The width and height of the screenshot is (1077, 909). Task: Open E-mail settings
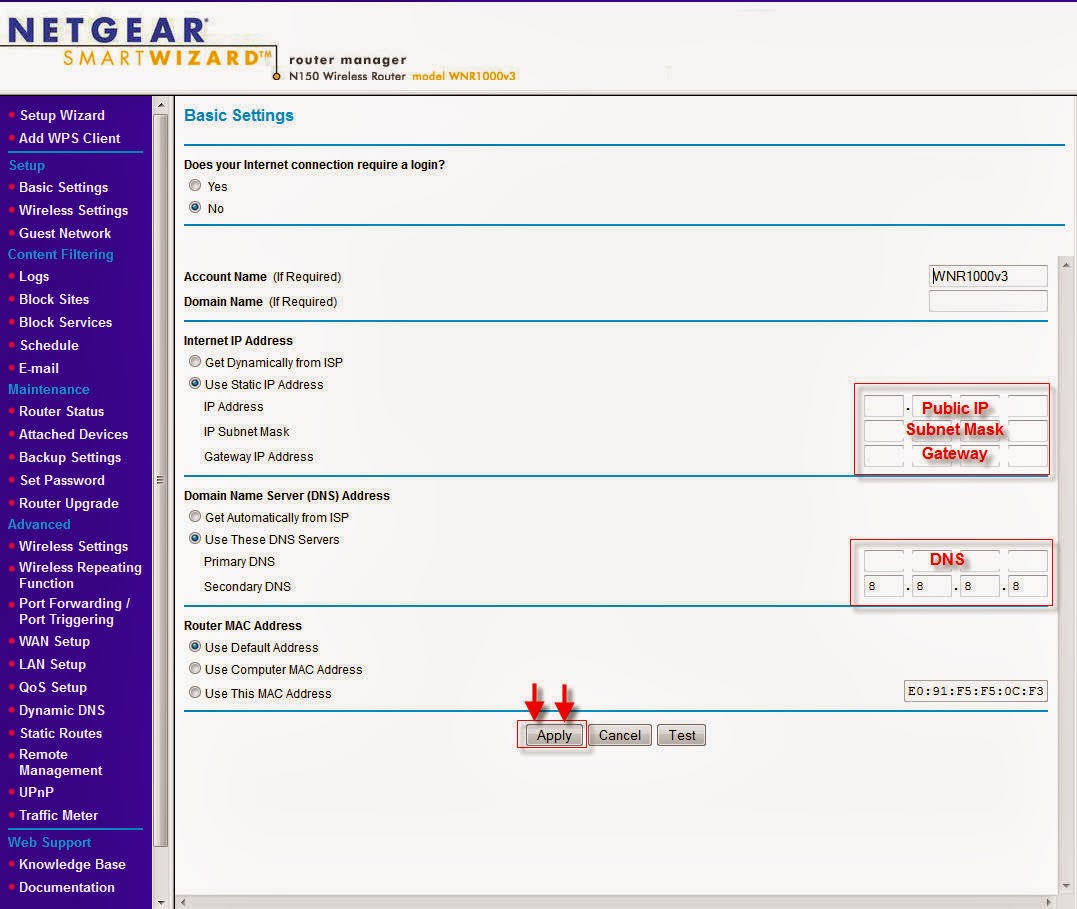(x=38, y=368)
